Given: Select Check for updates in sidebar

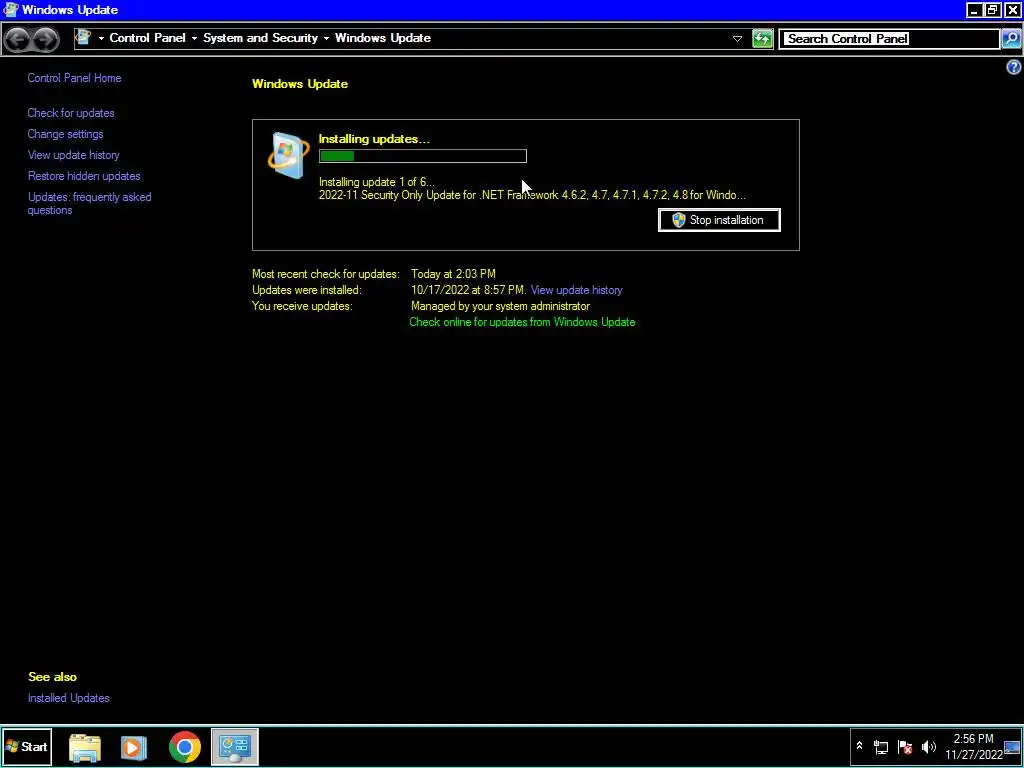Looking at the screenshot, I should pyautogui.click(x=71, y=113).
